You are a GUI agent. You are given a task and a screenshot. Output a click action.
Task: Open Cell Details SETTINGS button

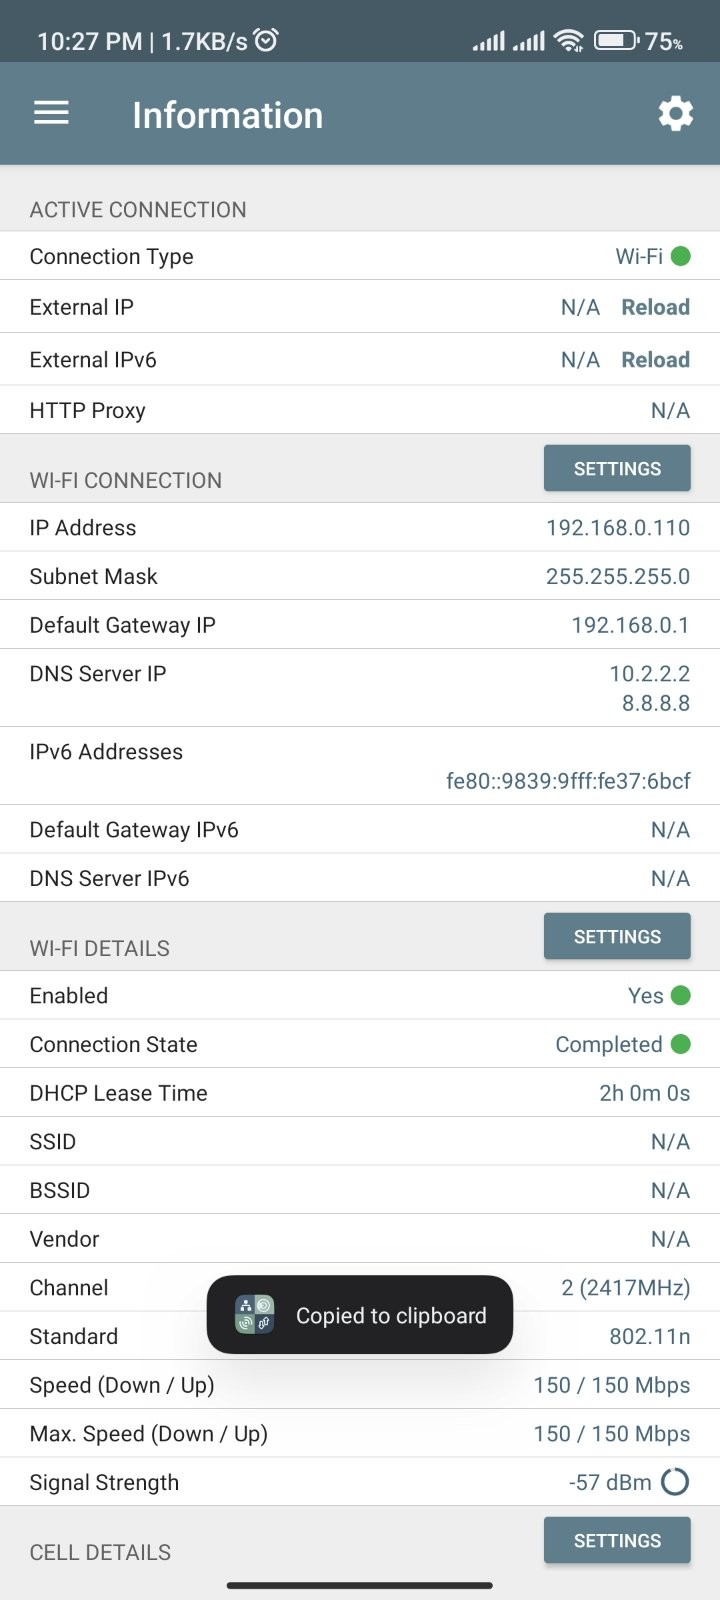[617, 1541]
